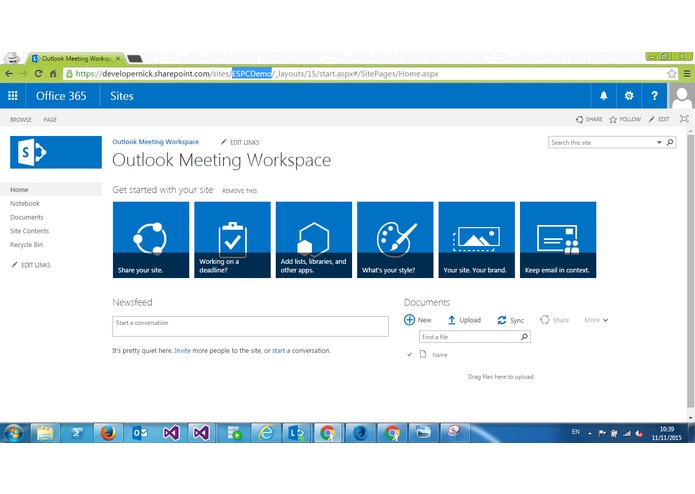Click the Windows Start button
This screenshot has width=695, height=494.
(x=14, y=433)
